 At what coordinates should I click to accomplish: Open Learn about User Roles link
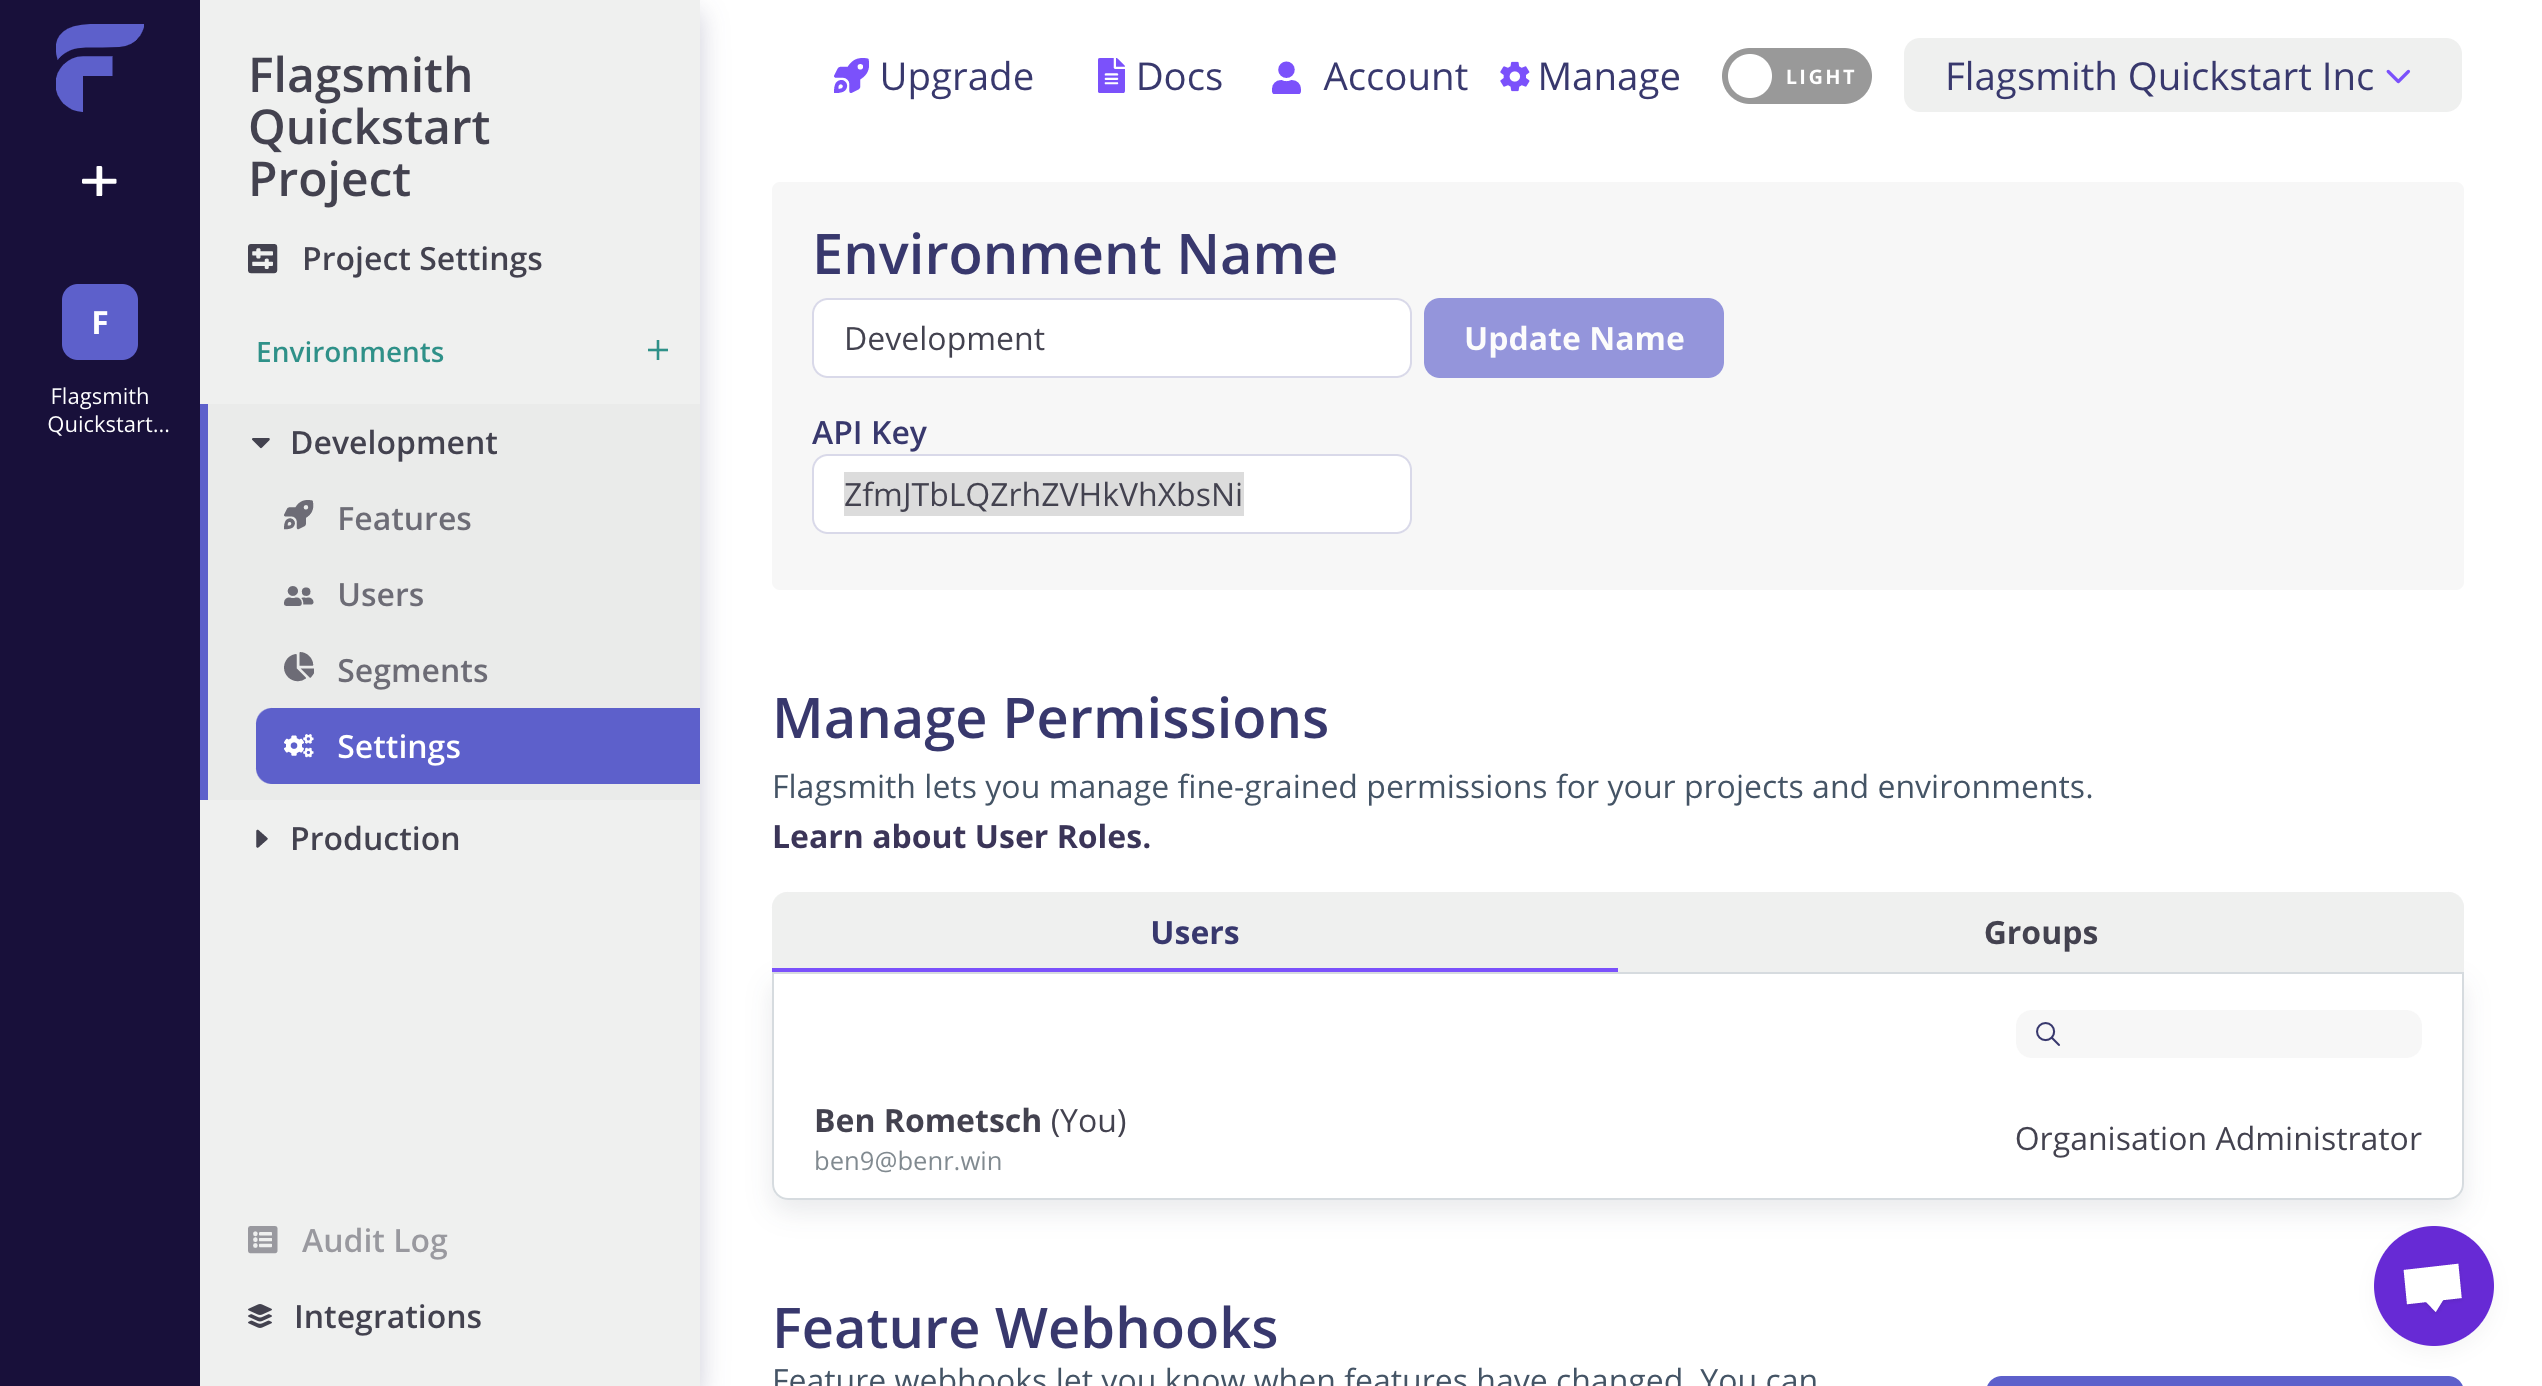coord(962,836)
